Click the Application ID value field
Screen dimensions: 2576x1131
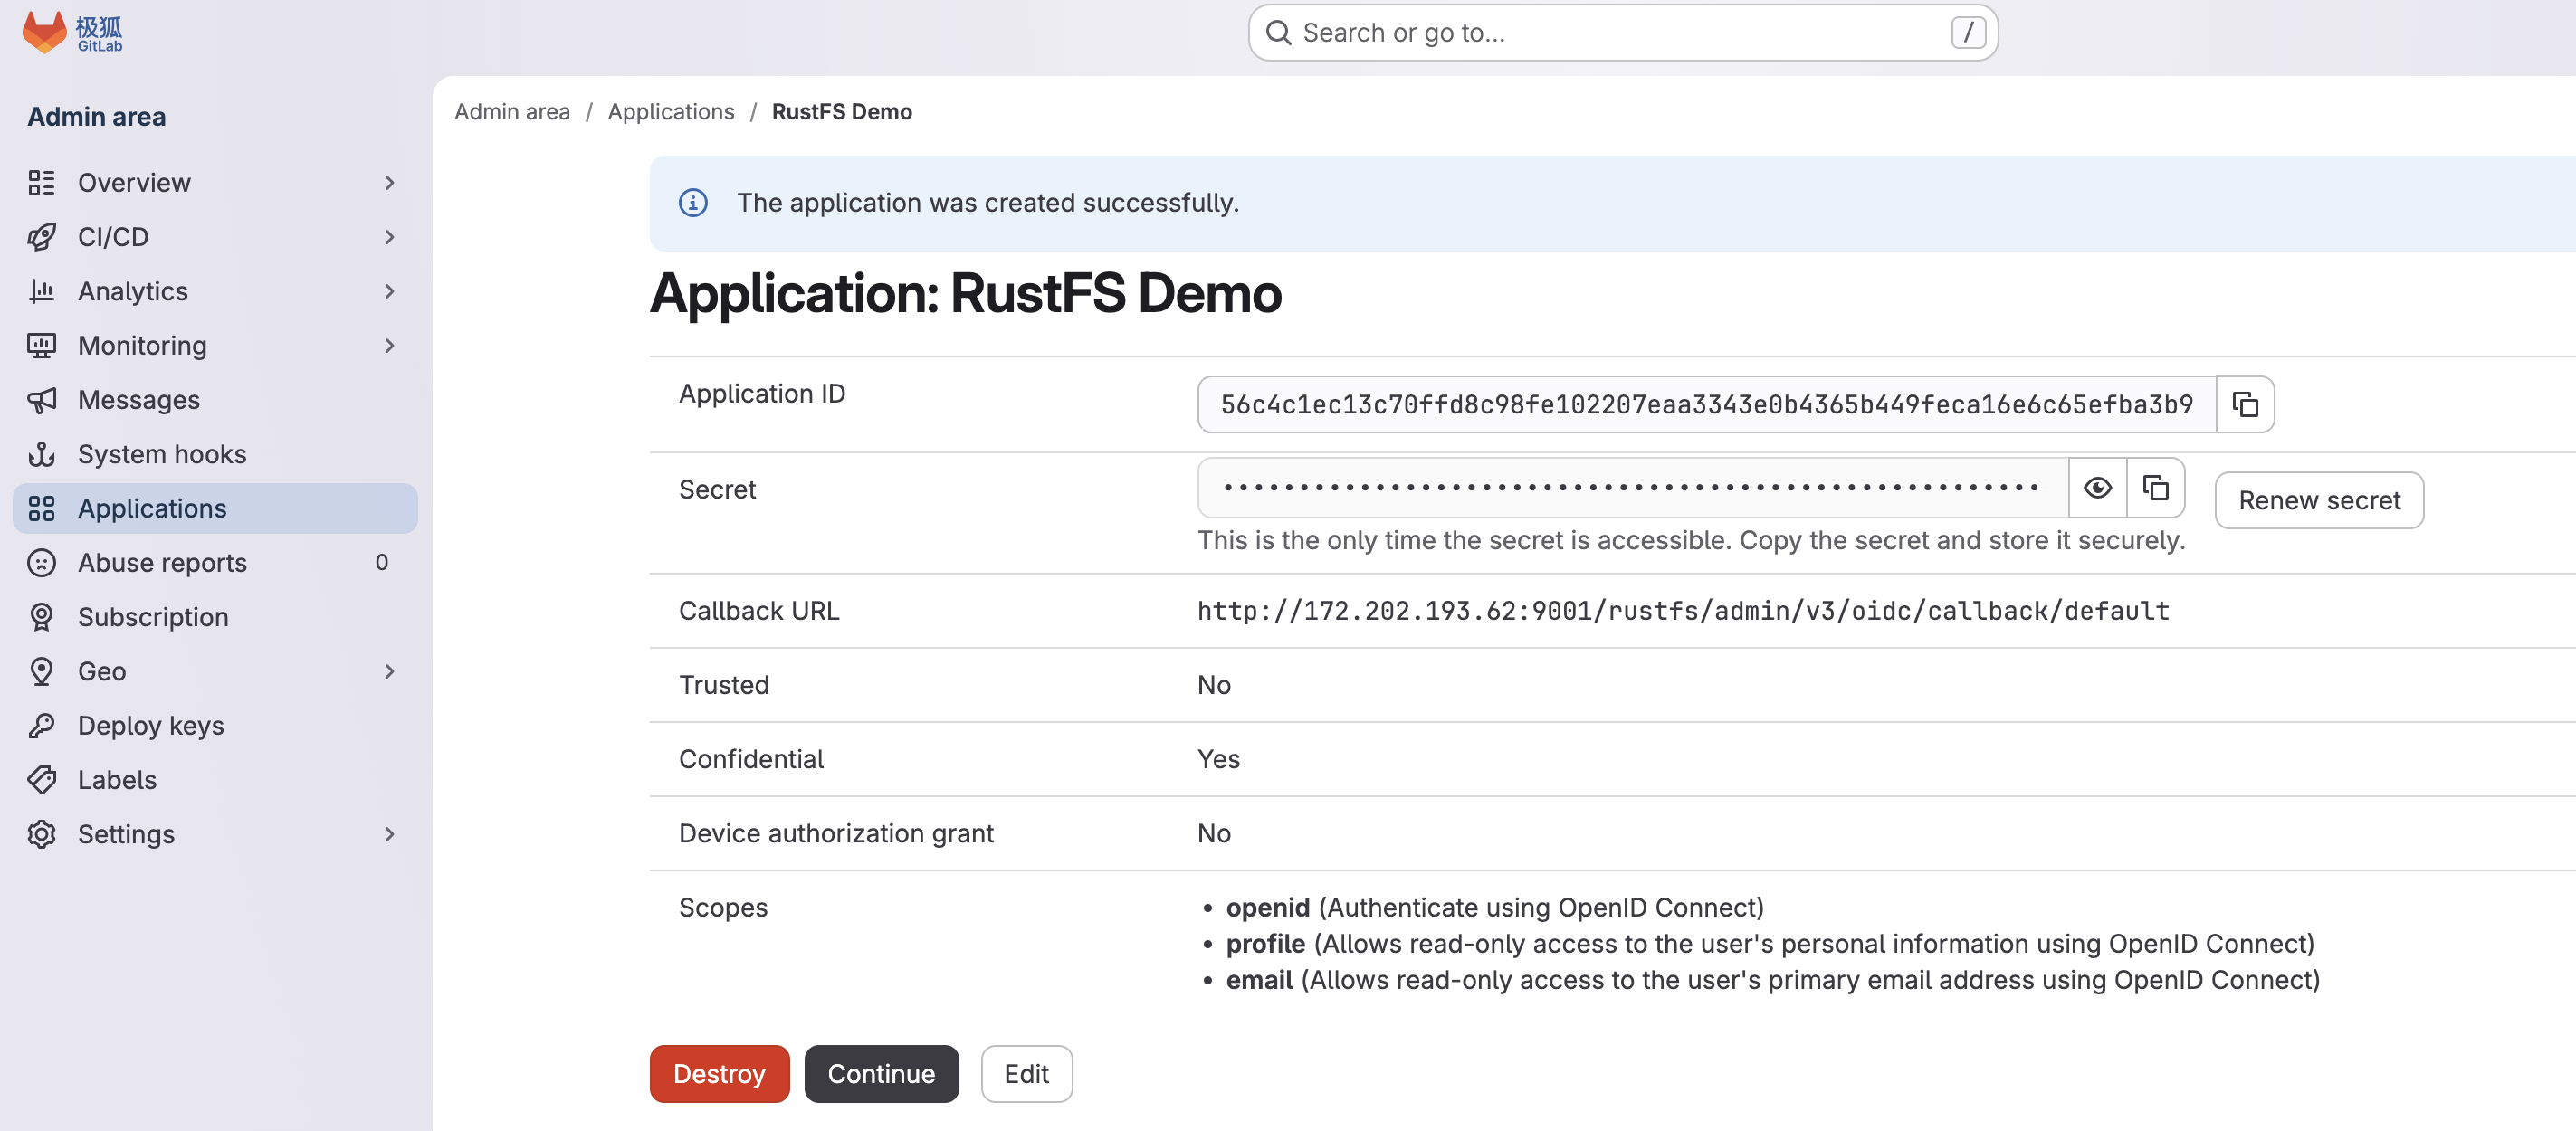click(1706, 404)
